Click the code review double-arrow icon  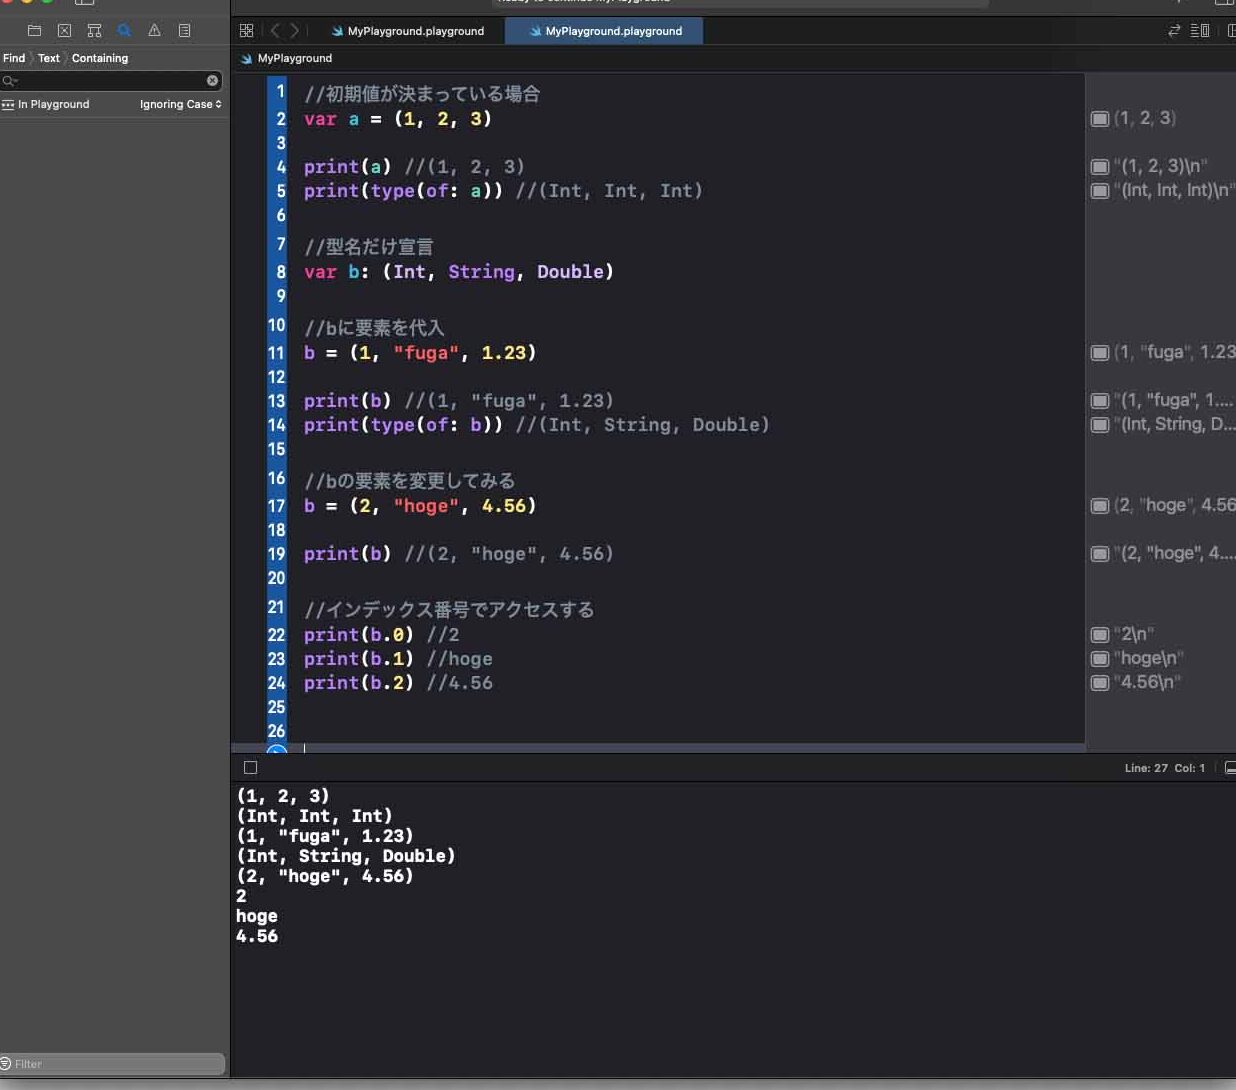click(1172, 30)
